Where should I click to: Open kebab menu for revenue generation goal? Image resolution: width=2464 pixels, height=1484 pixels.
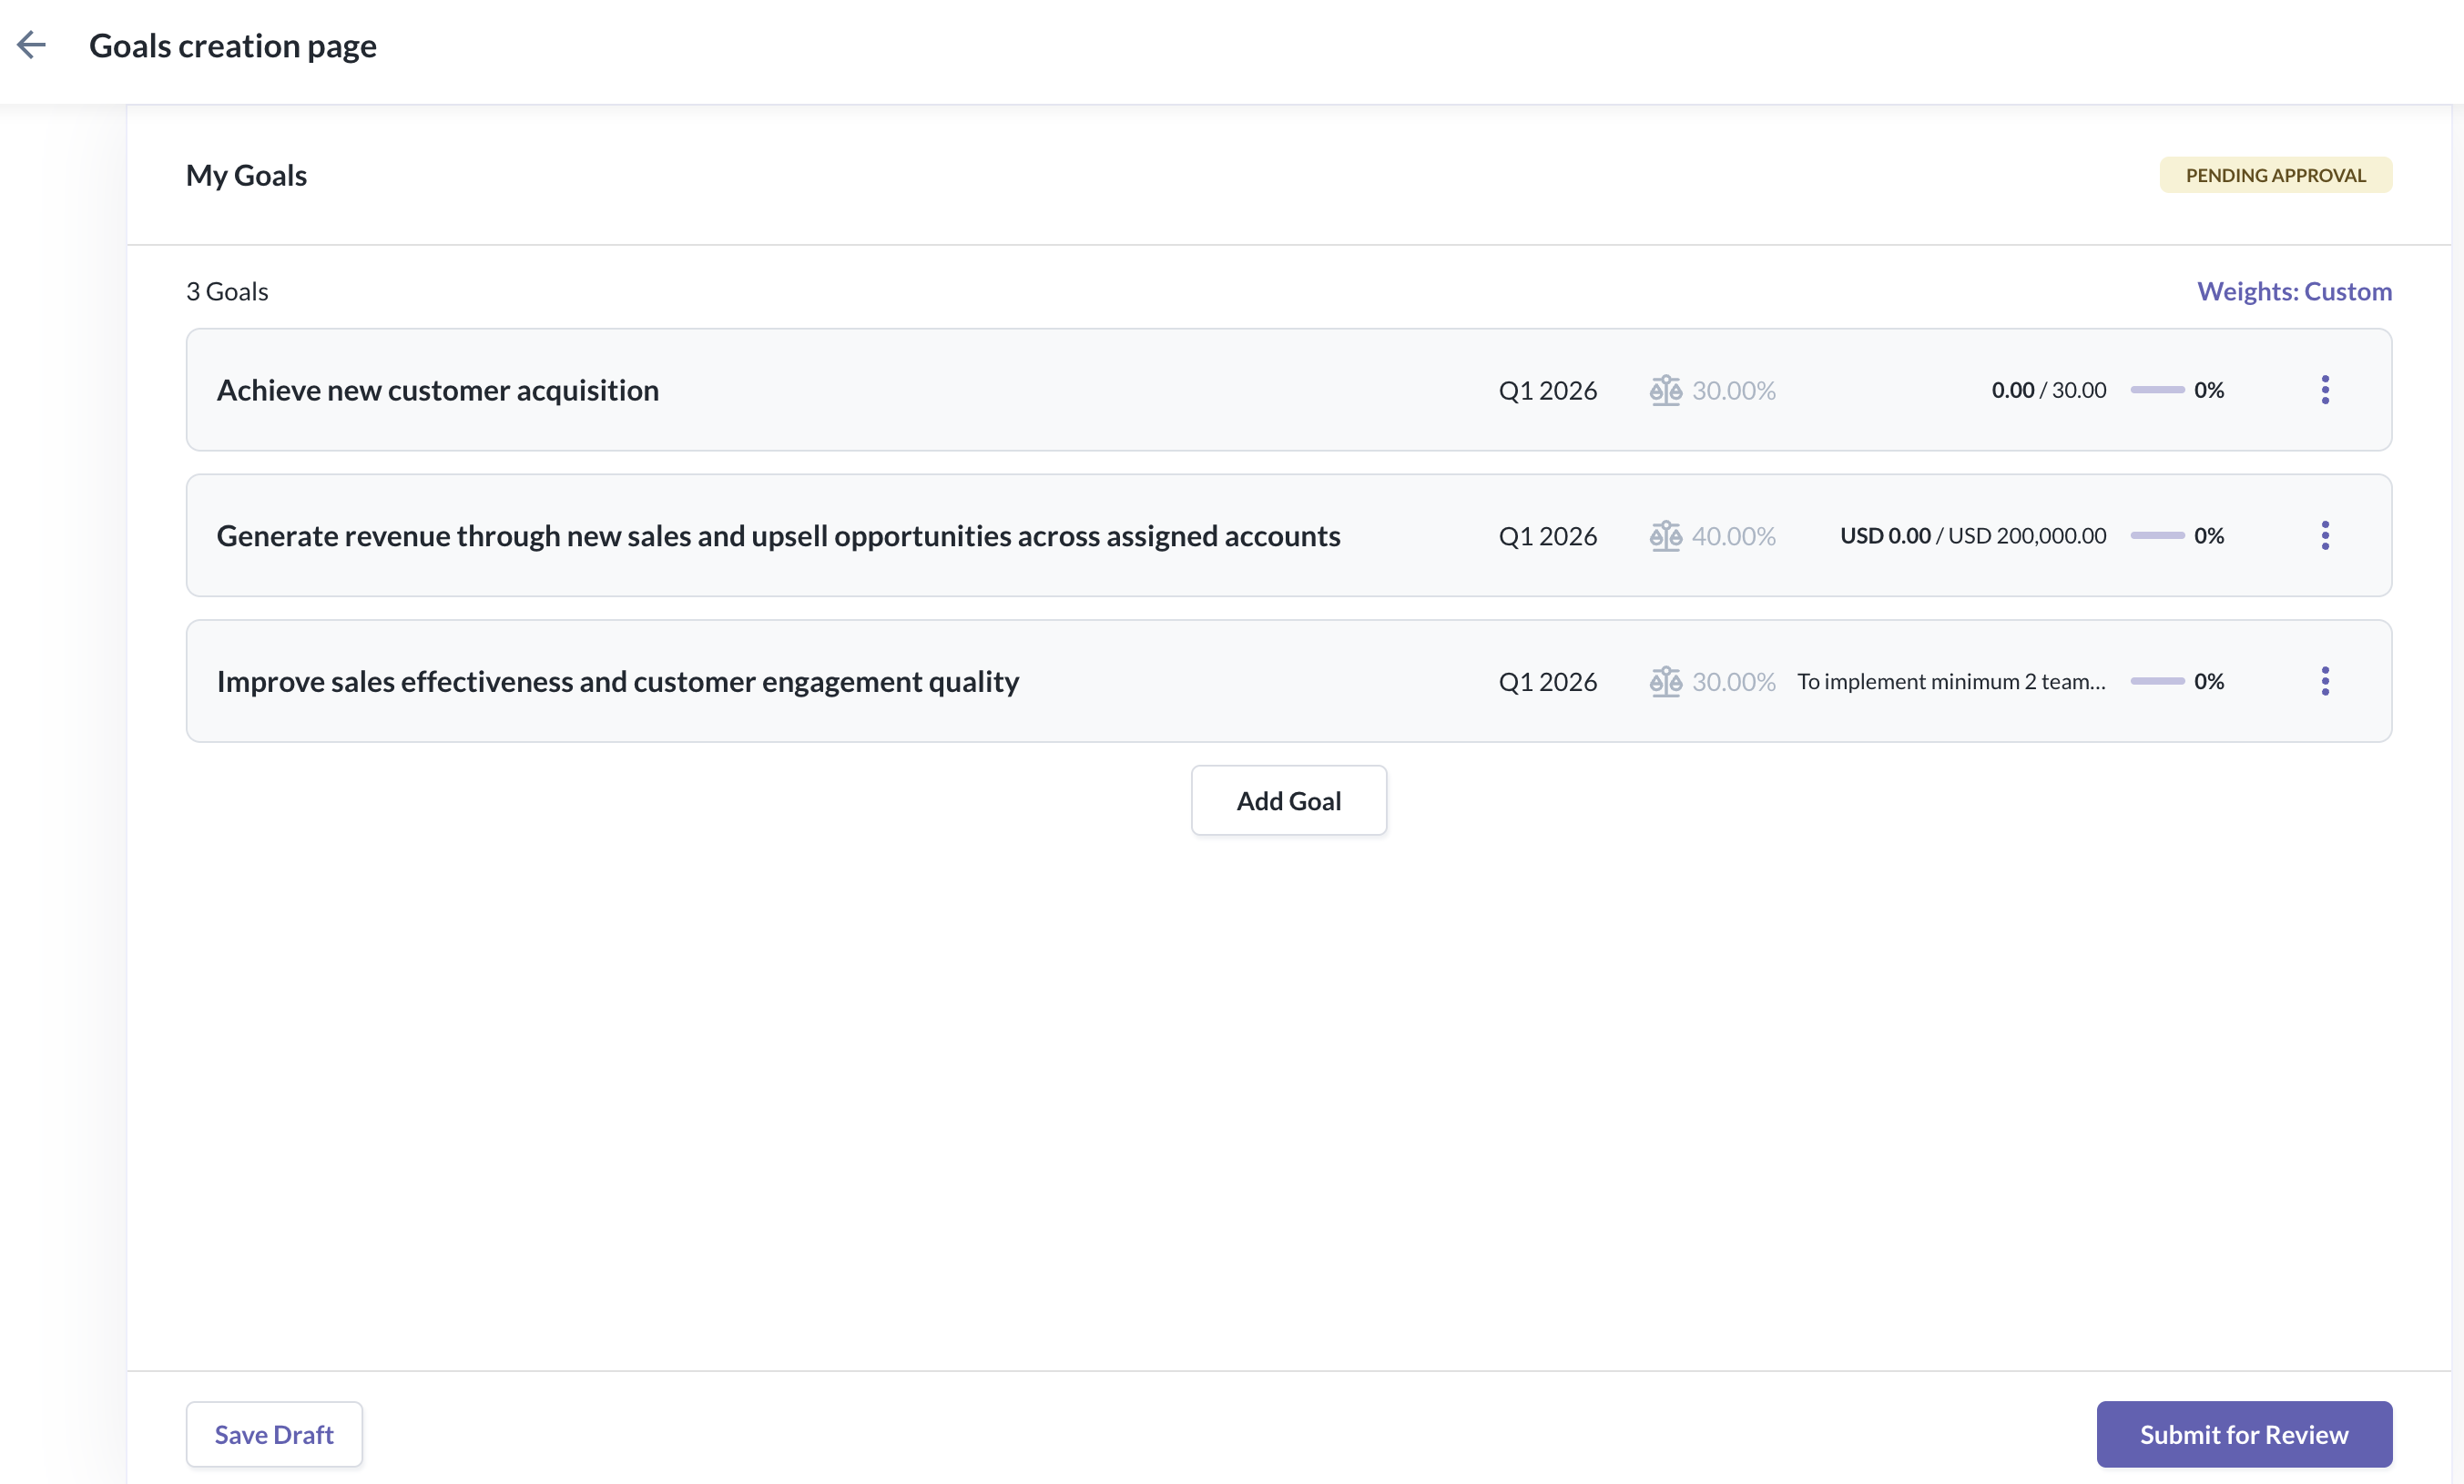coord(2324,536)
